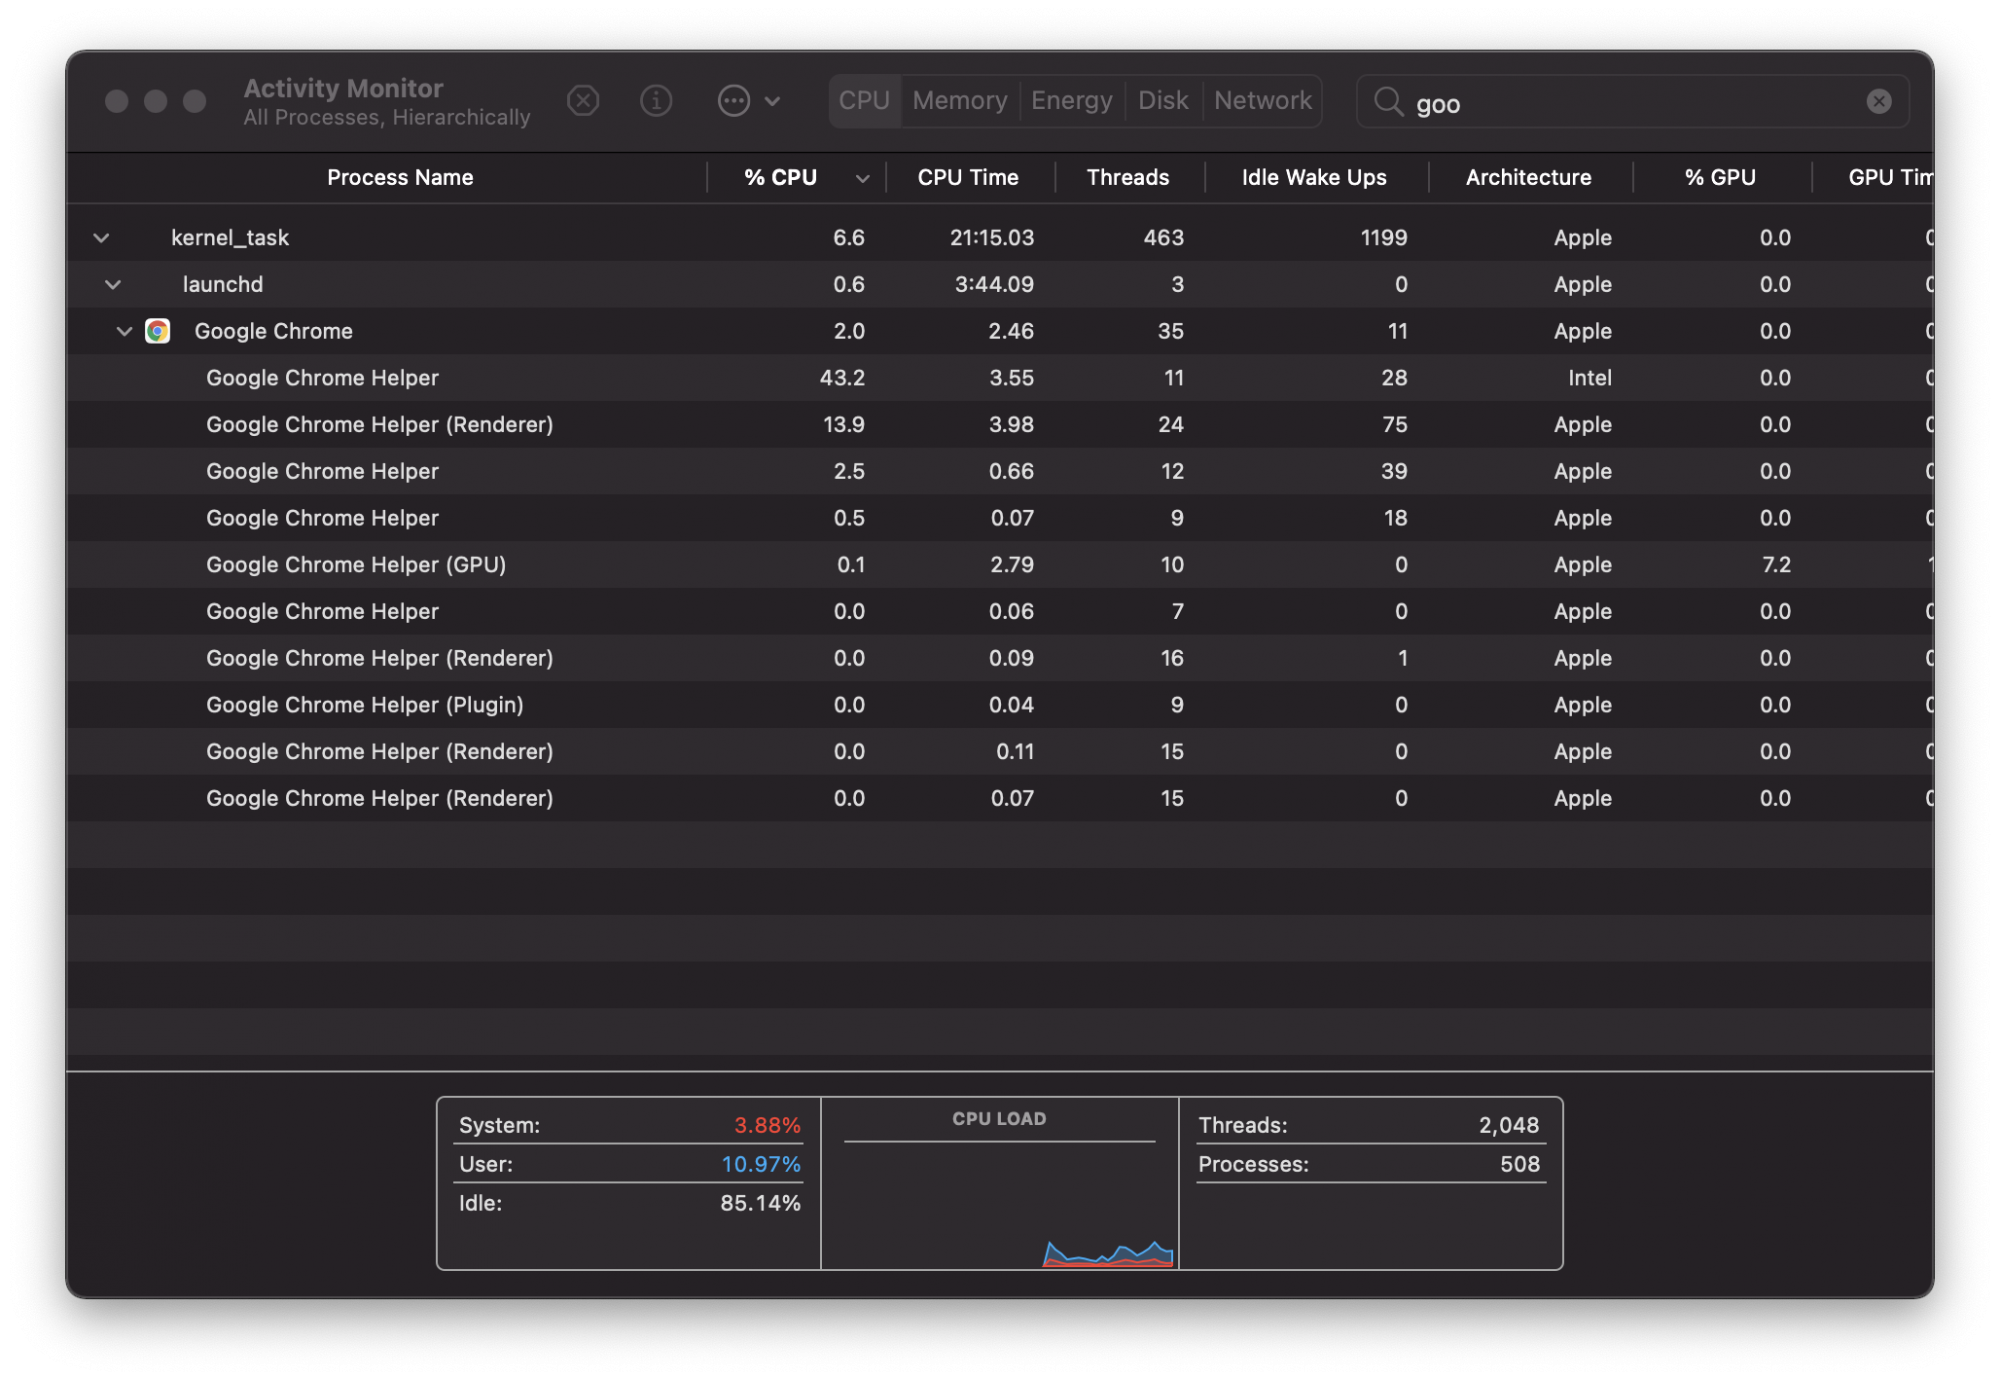2000x1380 pixels.
Task: Collapse the kernel_task tree row
Action: [x=101, y=238]
